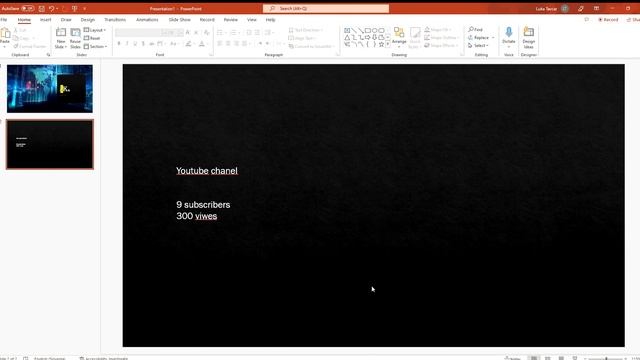Open the File tab
640x360 pixels.
click(x=4, y=20)
